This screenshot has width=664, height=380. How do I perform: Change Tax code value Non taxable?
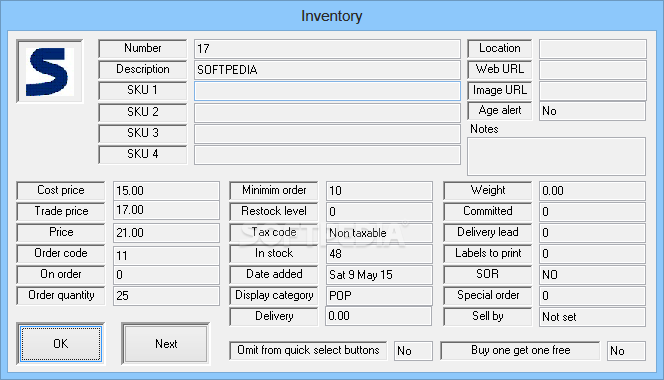pos(379,233)
